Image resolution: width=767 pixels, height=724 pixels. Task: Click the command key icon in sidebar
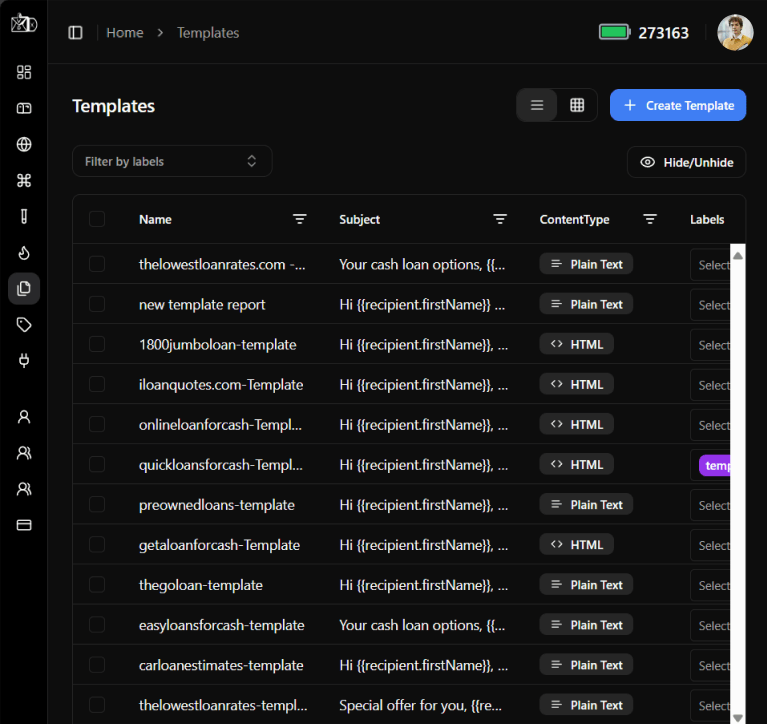pos(24,180)
